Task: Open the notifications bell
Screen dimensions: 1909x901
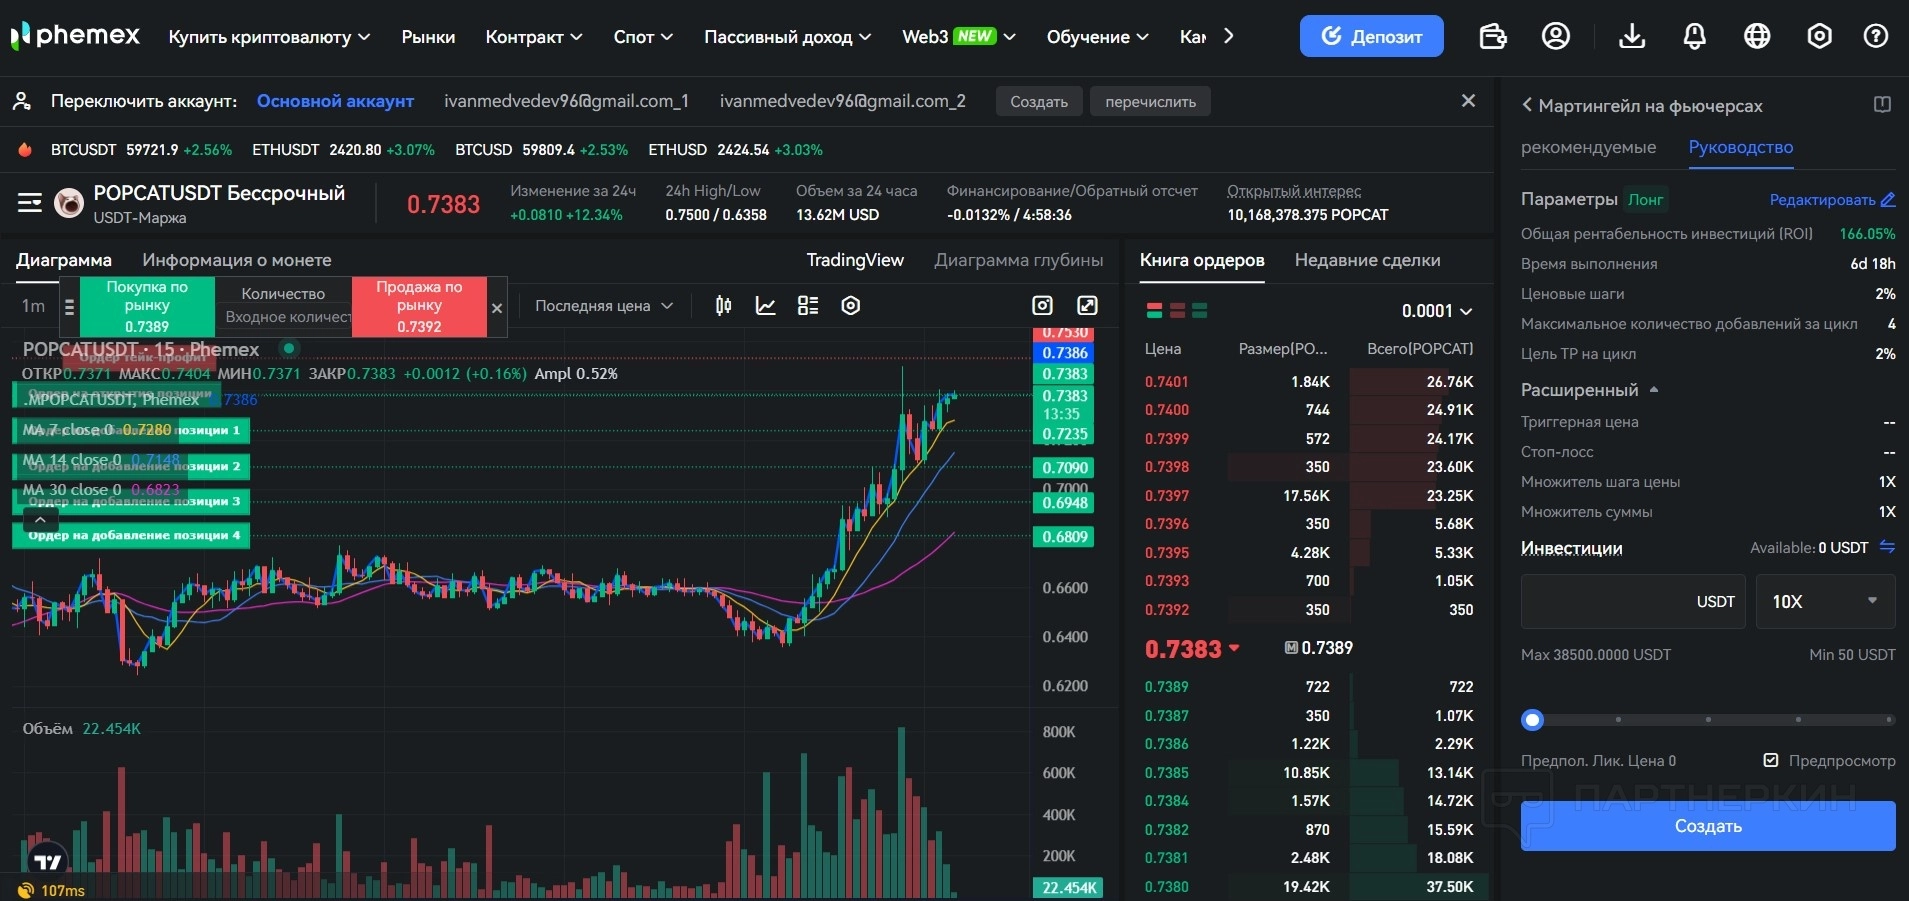Action: click(x=1694, y=37)
